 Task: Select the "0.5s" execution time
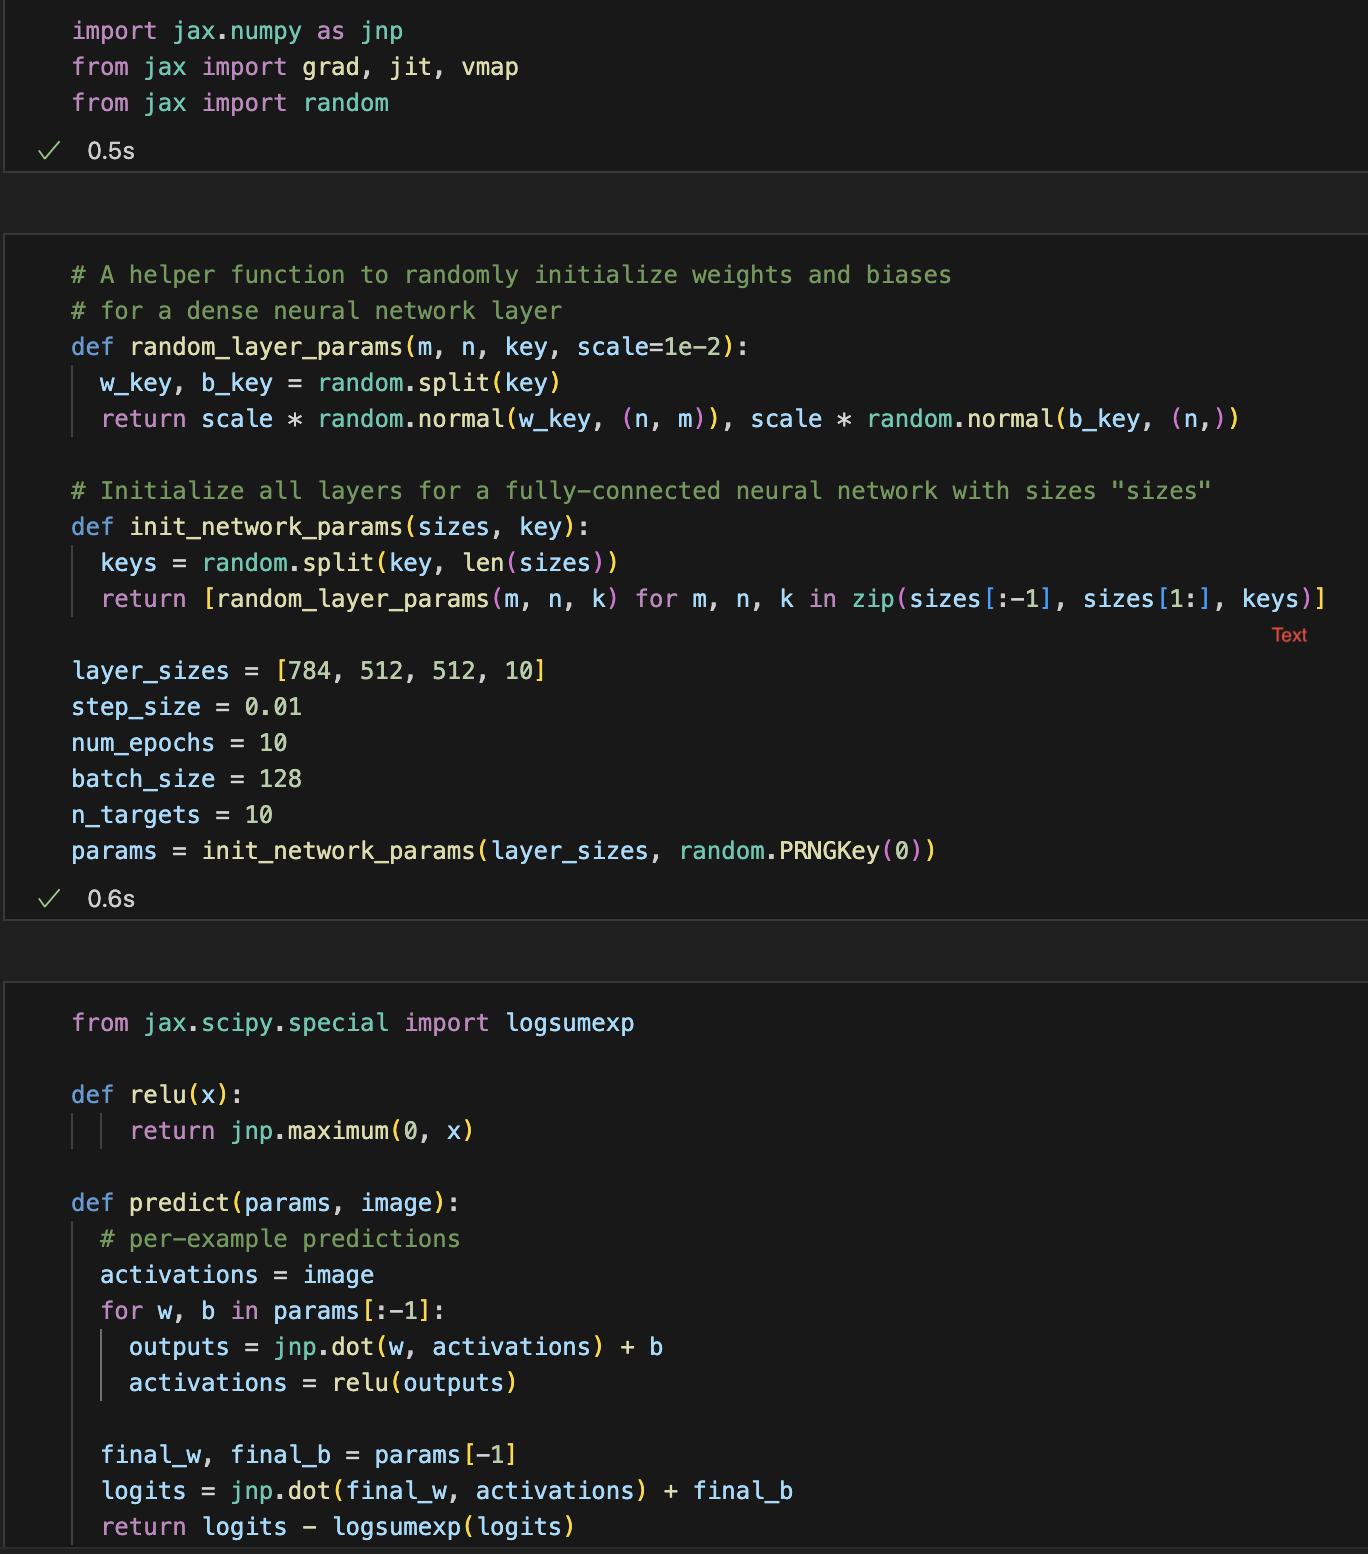pos(111,151)
